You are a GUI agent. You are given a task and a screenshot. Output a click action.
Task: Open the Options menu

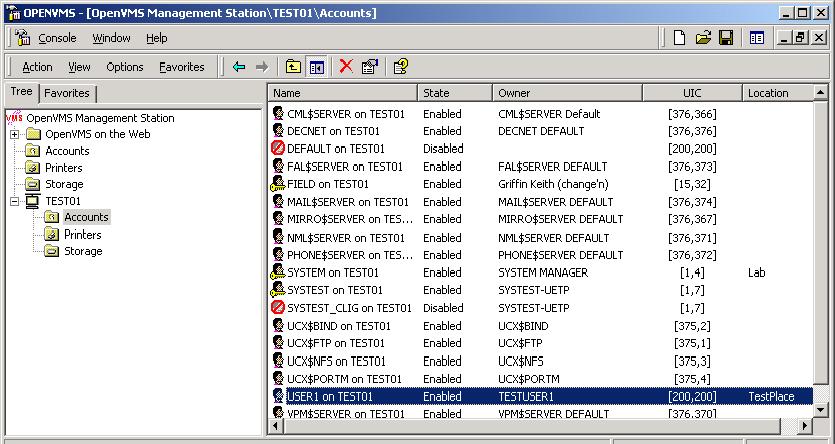125,67
